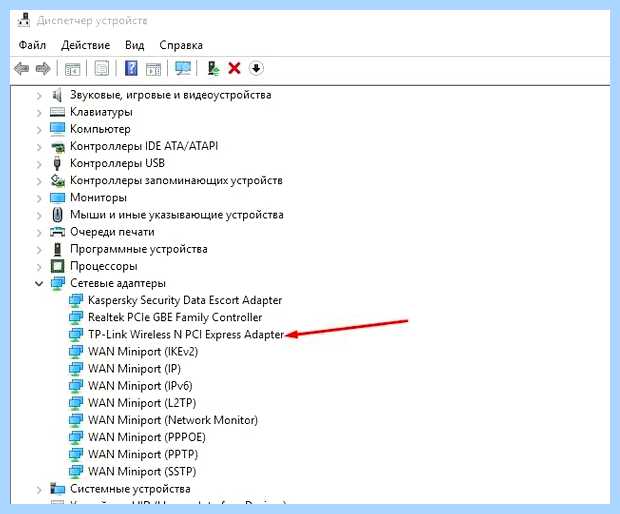Click the monitor icon next to Компьютер

57,129
